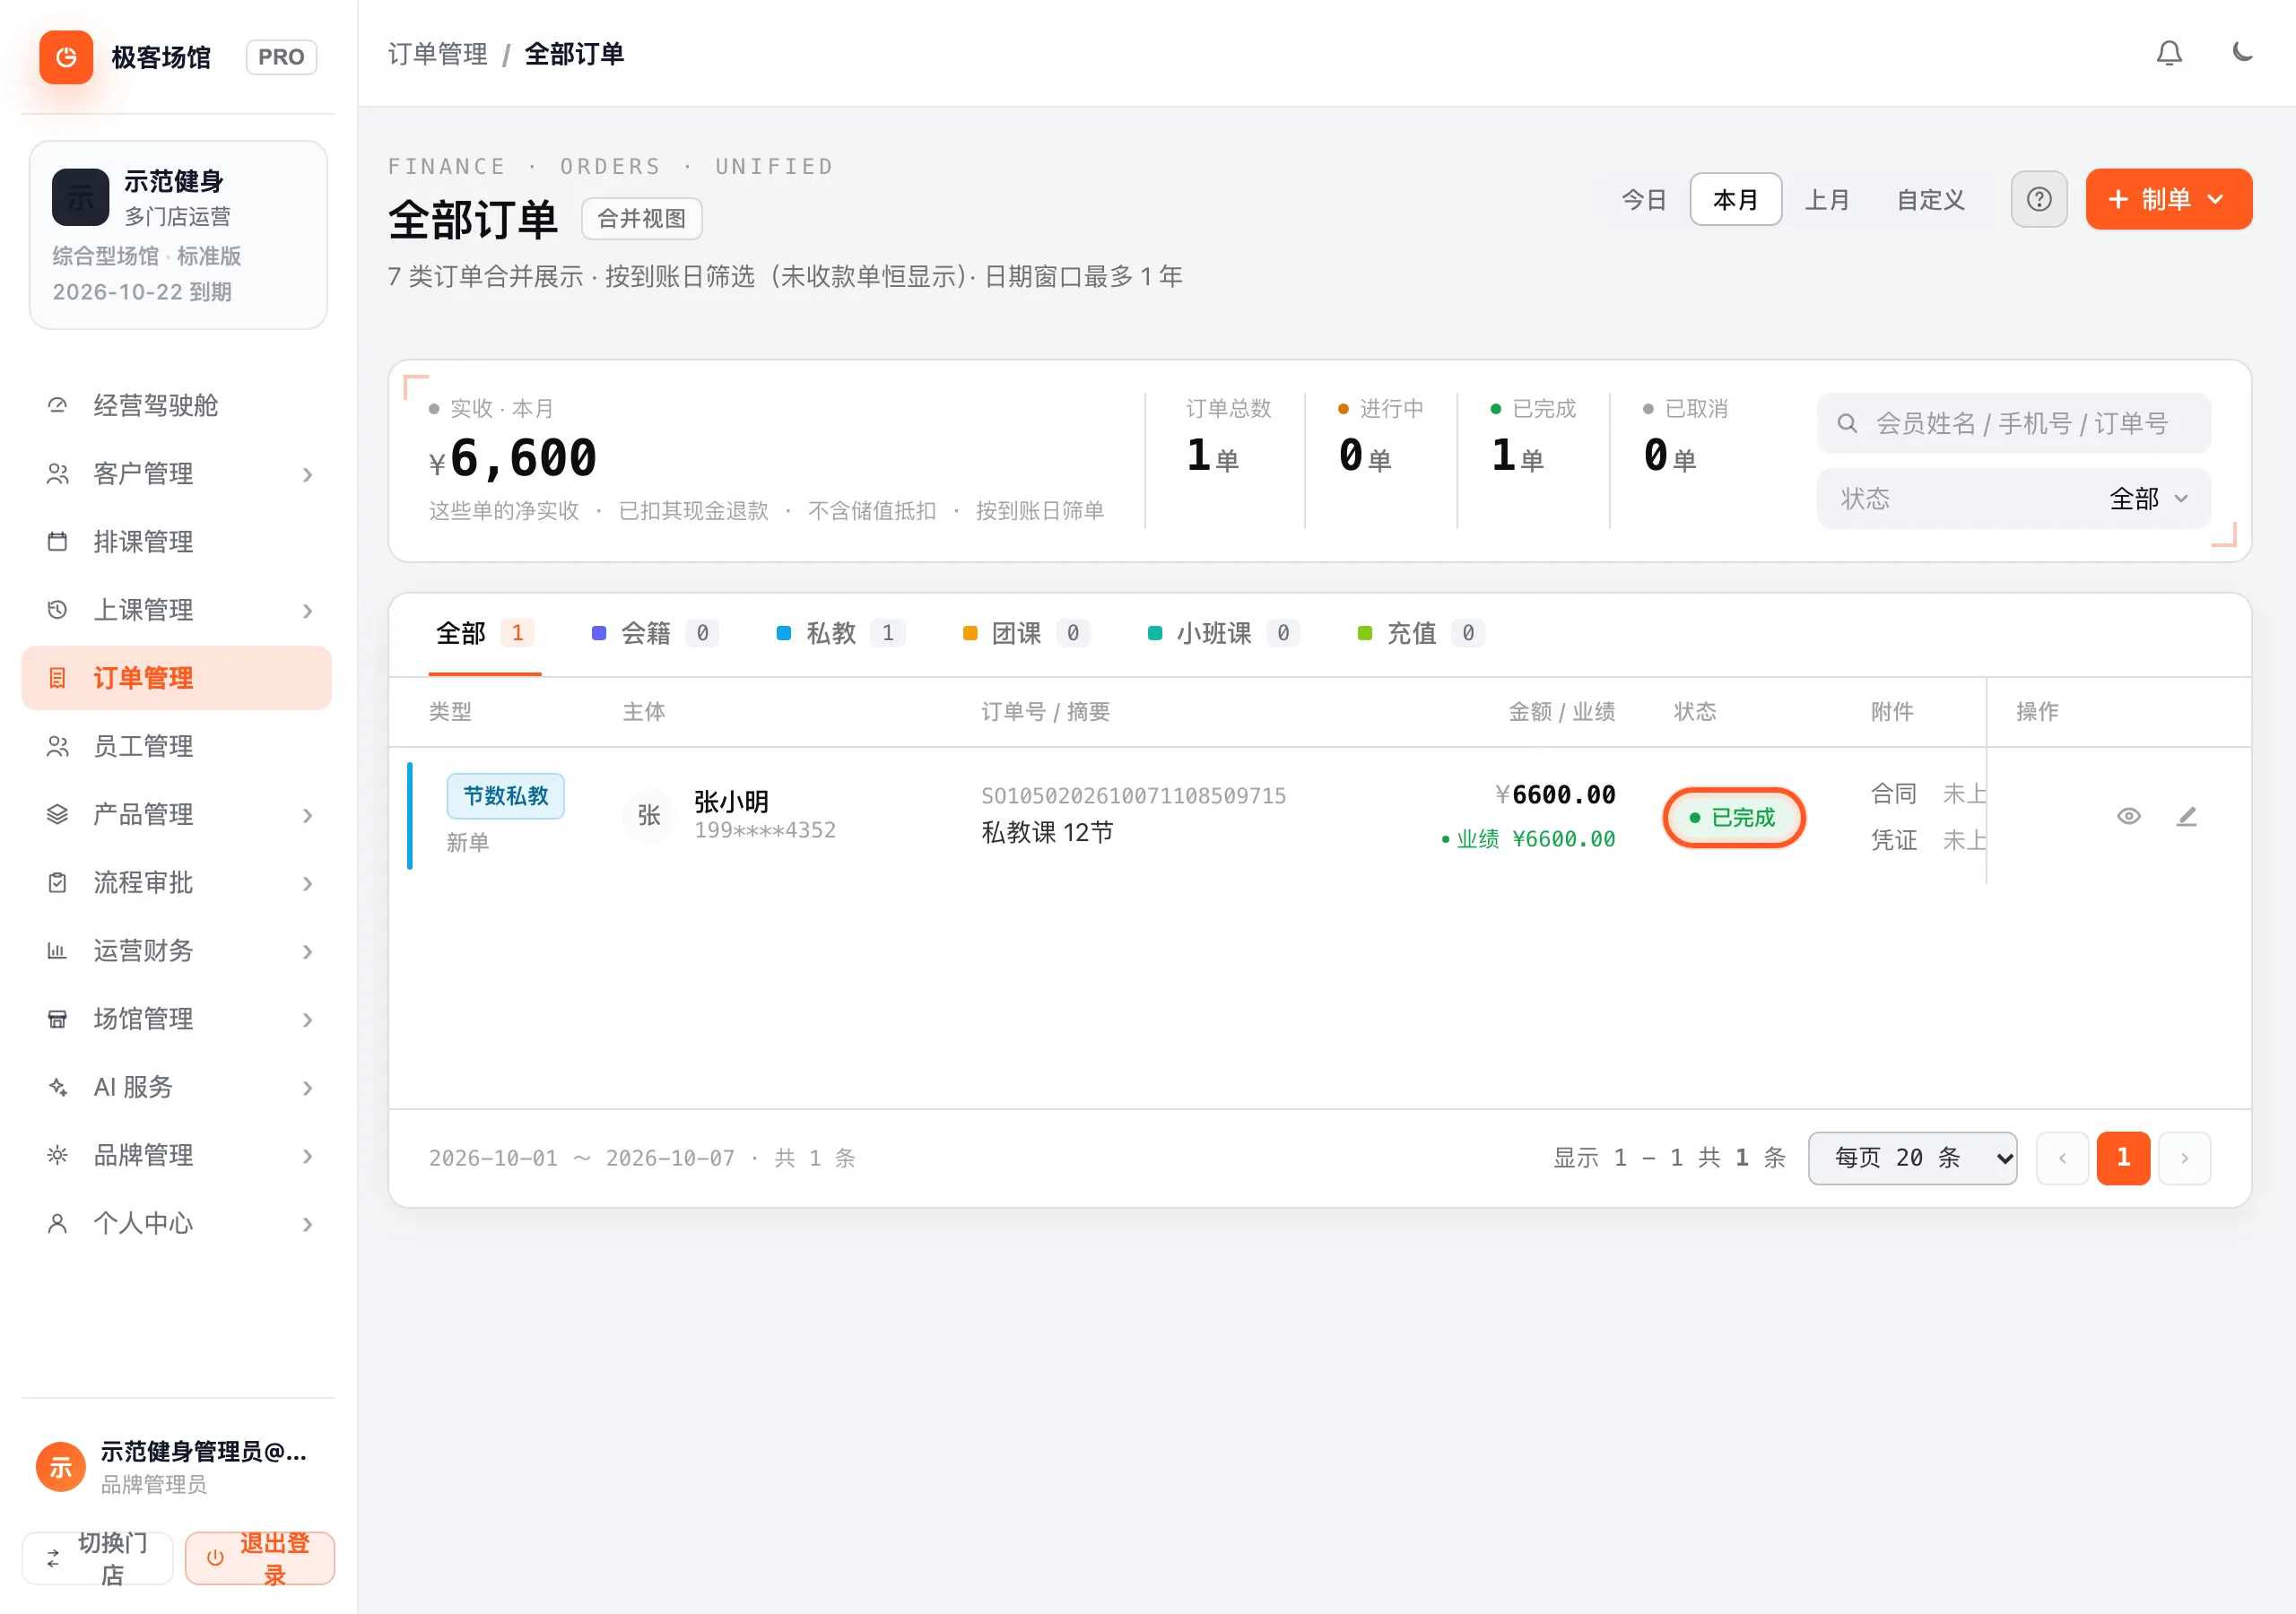Select the 自定义 date range
Viewport: 2296px width, 1614px height.
1930,199
